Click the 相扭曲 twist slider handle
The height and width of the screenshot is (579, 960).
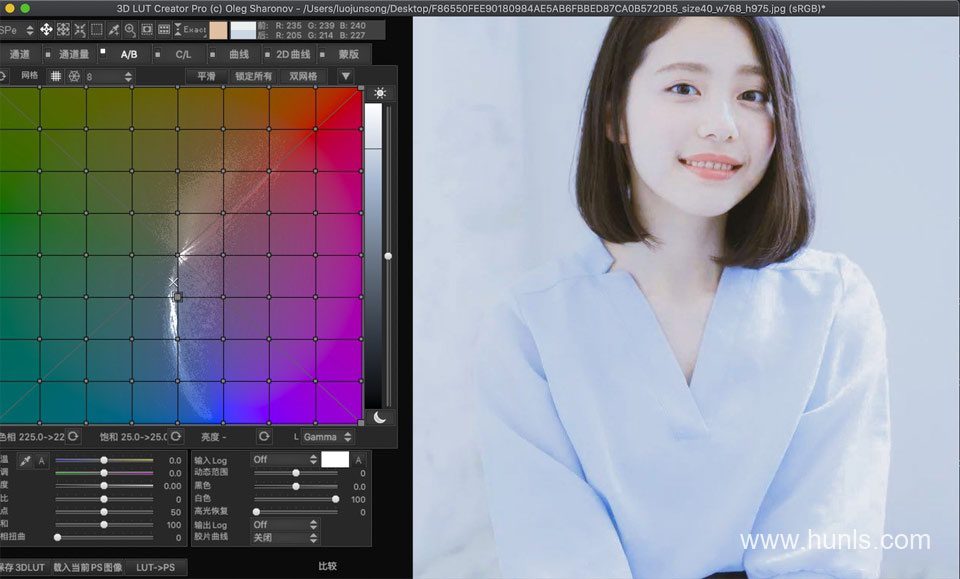point(58,537)
